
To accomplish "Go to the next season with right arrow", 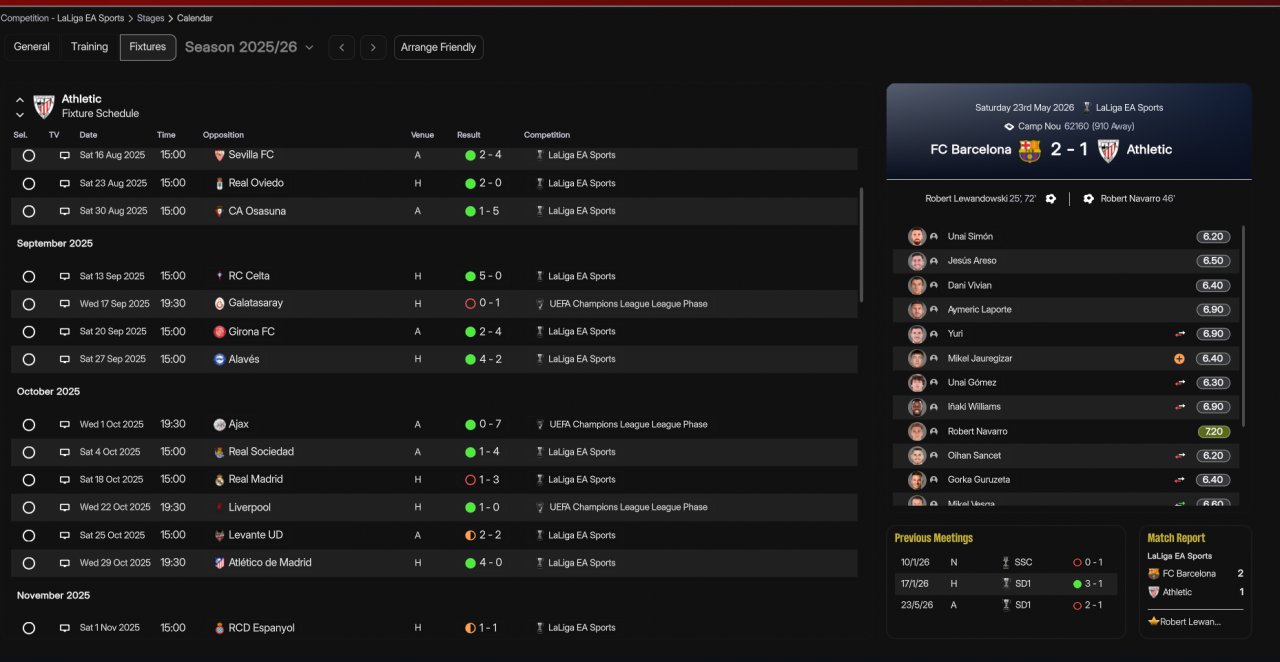I will click(x=373, y=47).
